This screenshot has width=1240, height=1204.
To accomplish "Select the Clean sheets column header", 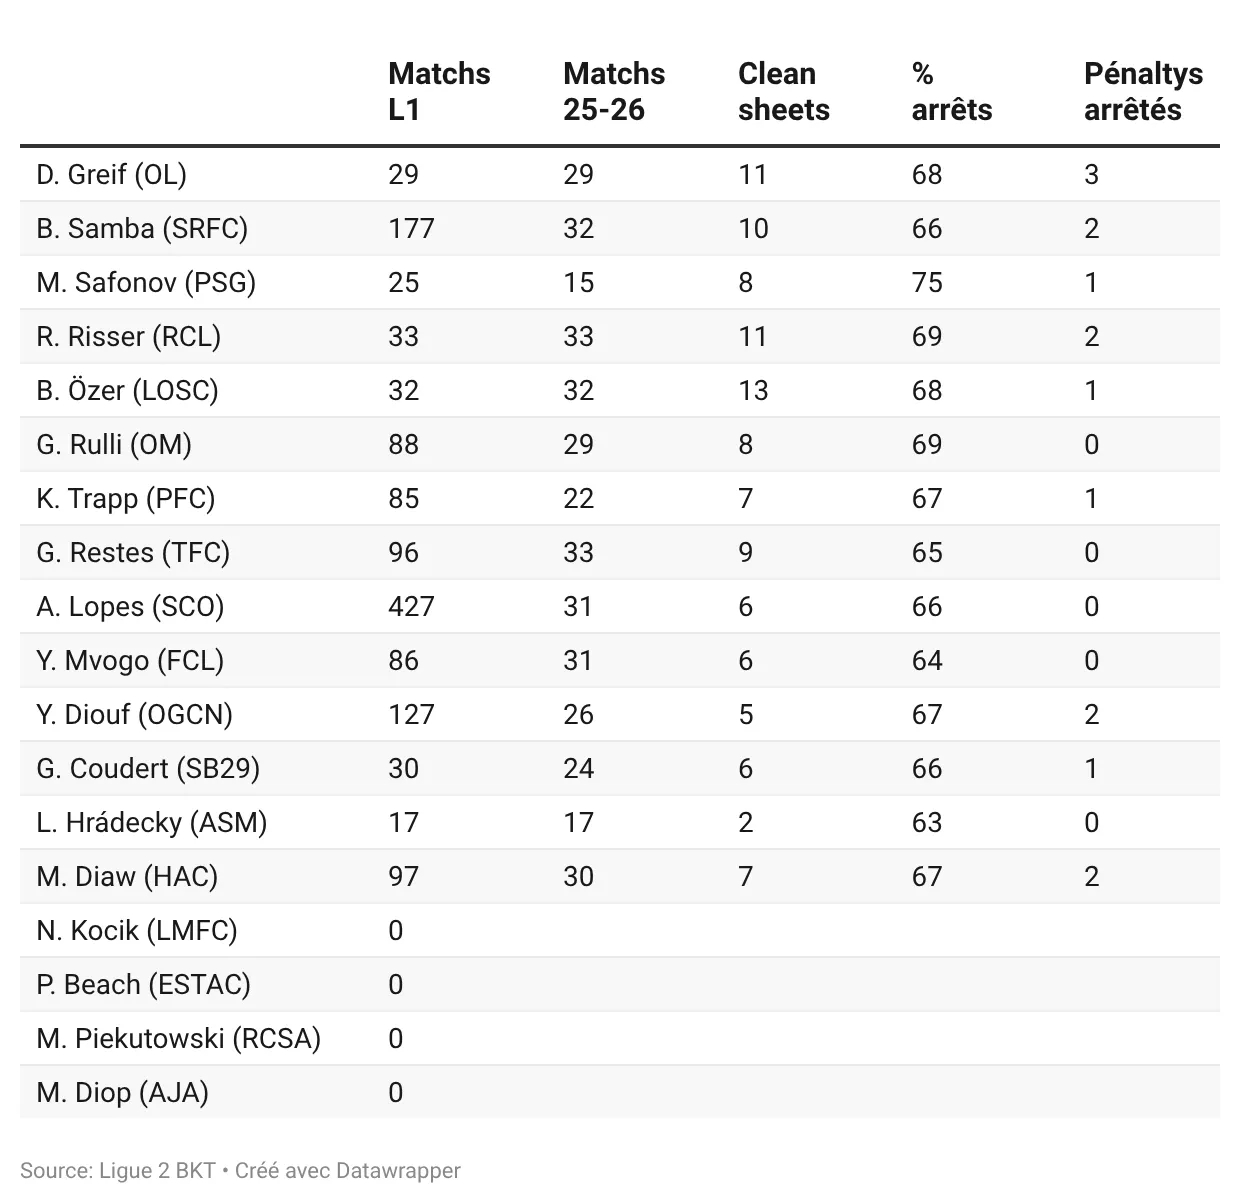I will [784, 91].
